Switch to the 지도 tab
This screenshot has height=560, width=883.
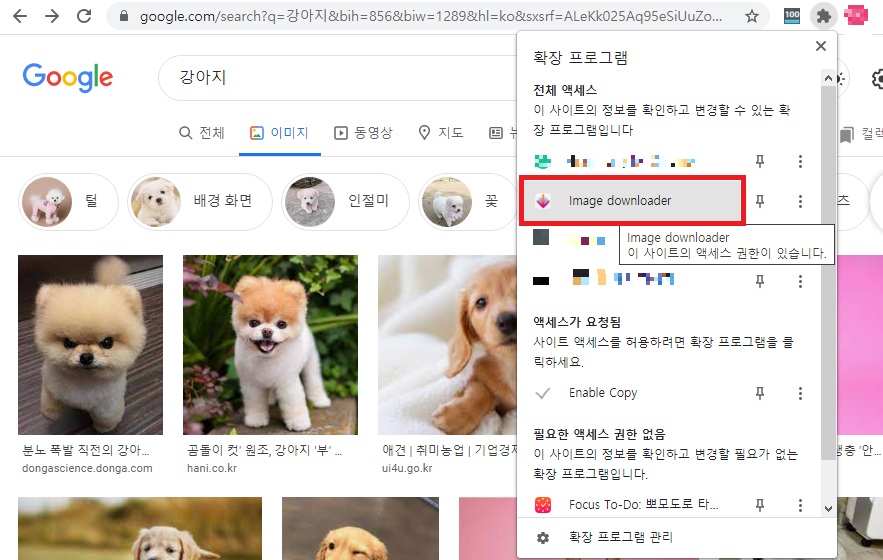441,133
